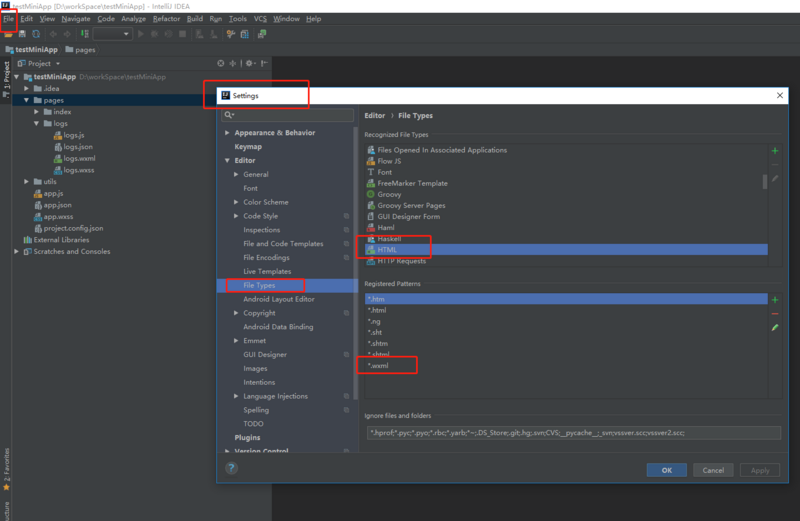The image size is (800, 521).
Task: Click the Cancel button
Action: 713,470
